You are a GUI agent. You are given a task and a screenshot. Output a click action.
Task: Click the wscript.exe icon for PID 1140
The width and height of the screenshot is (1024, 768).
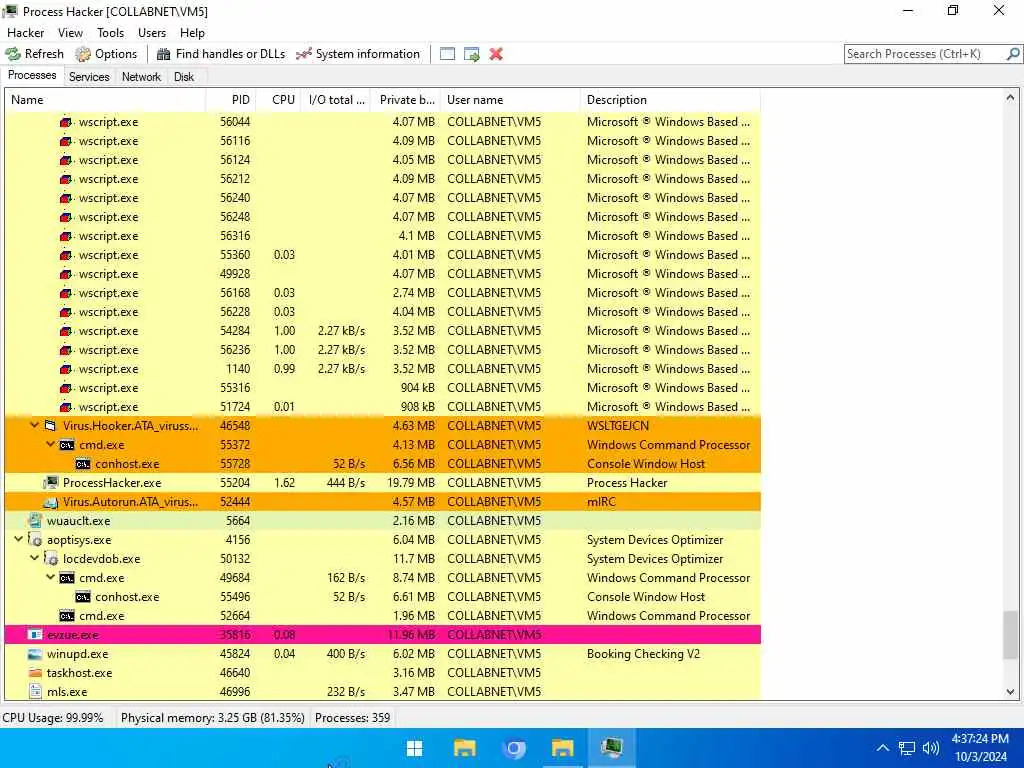pos(66,369)
